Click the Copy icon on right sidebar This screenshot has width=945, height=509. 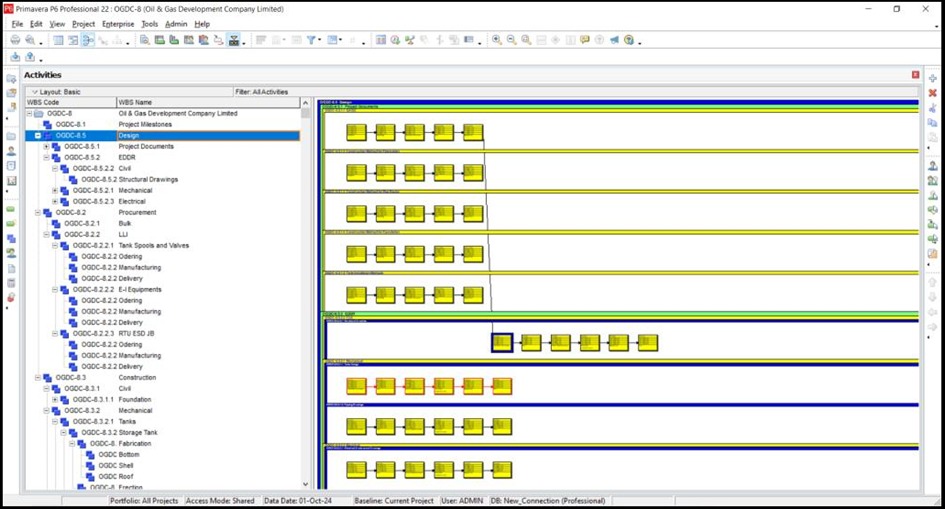tap(932, 122)
